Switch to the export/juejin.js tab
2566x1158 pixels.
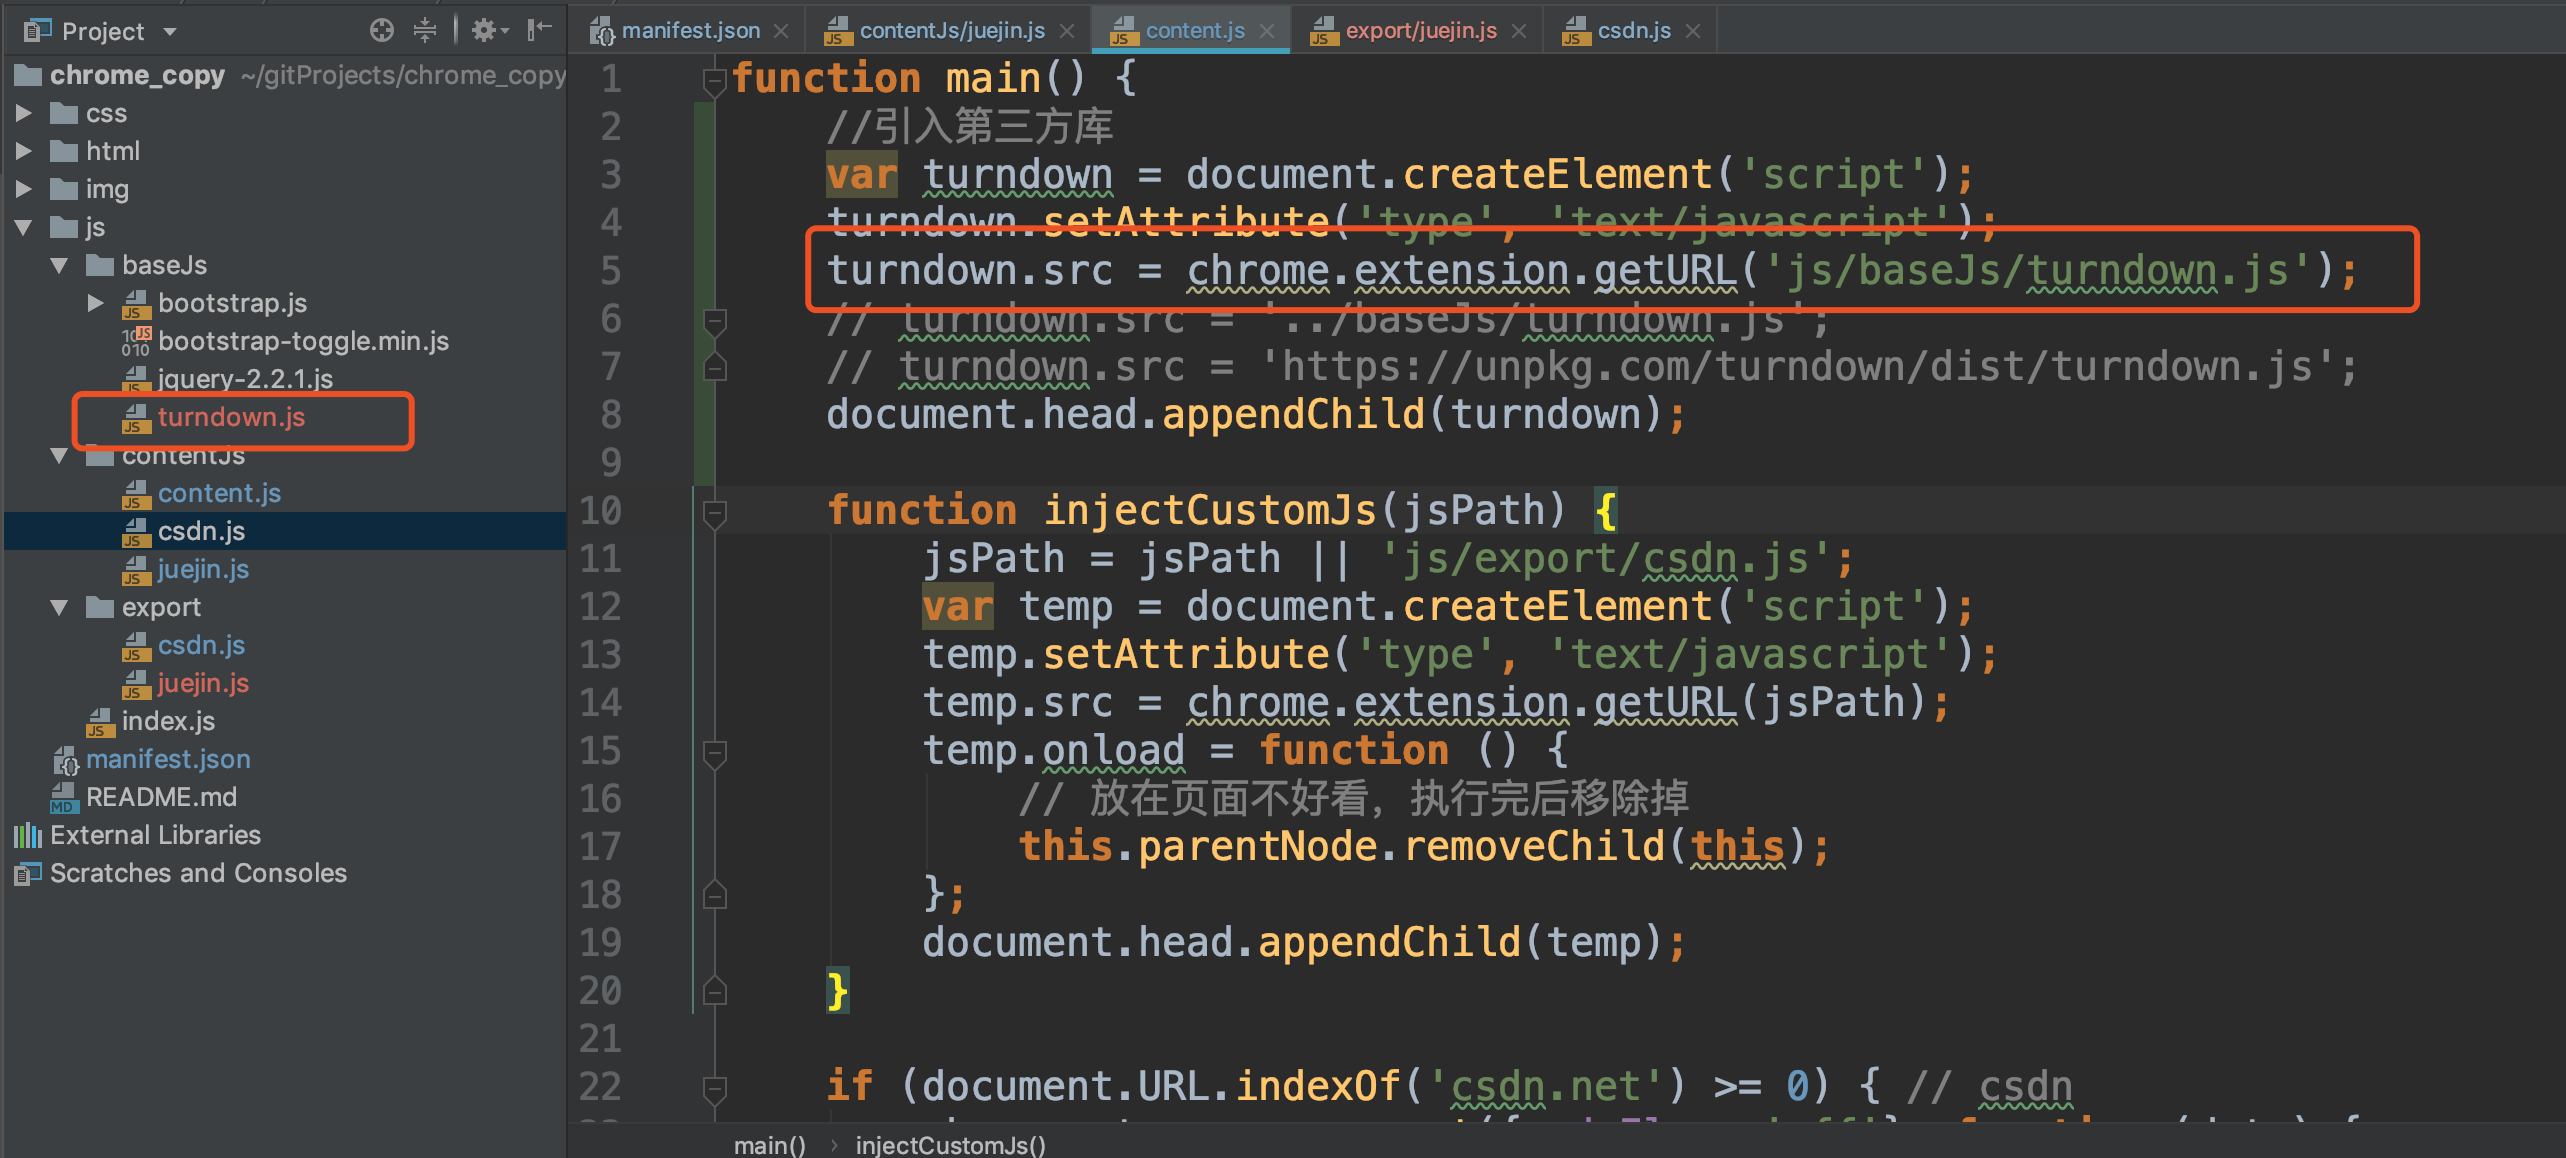(x=1420, y=31)
